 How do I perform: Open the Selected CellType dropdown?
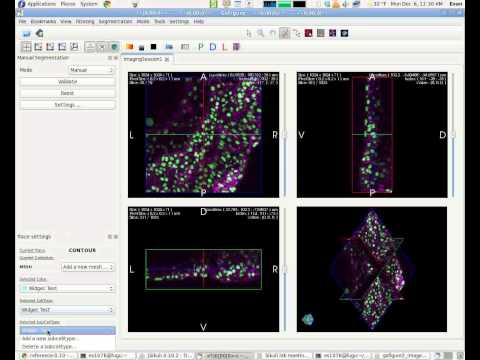pos(68,310)
